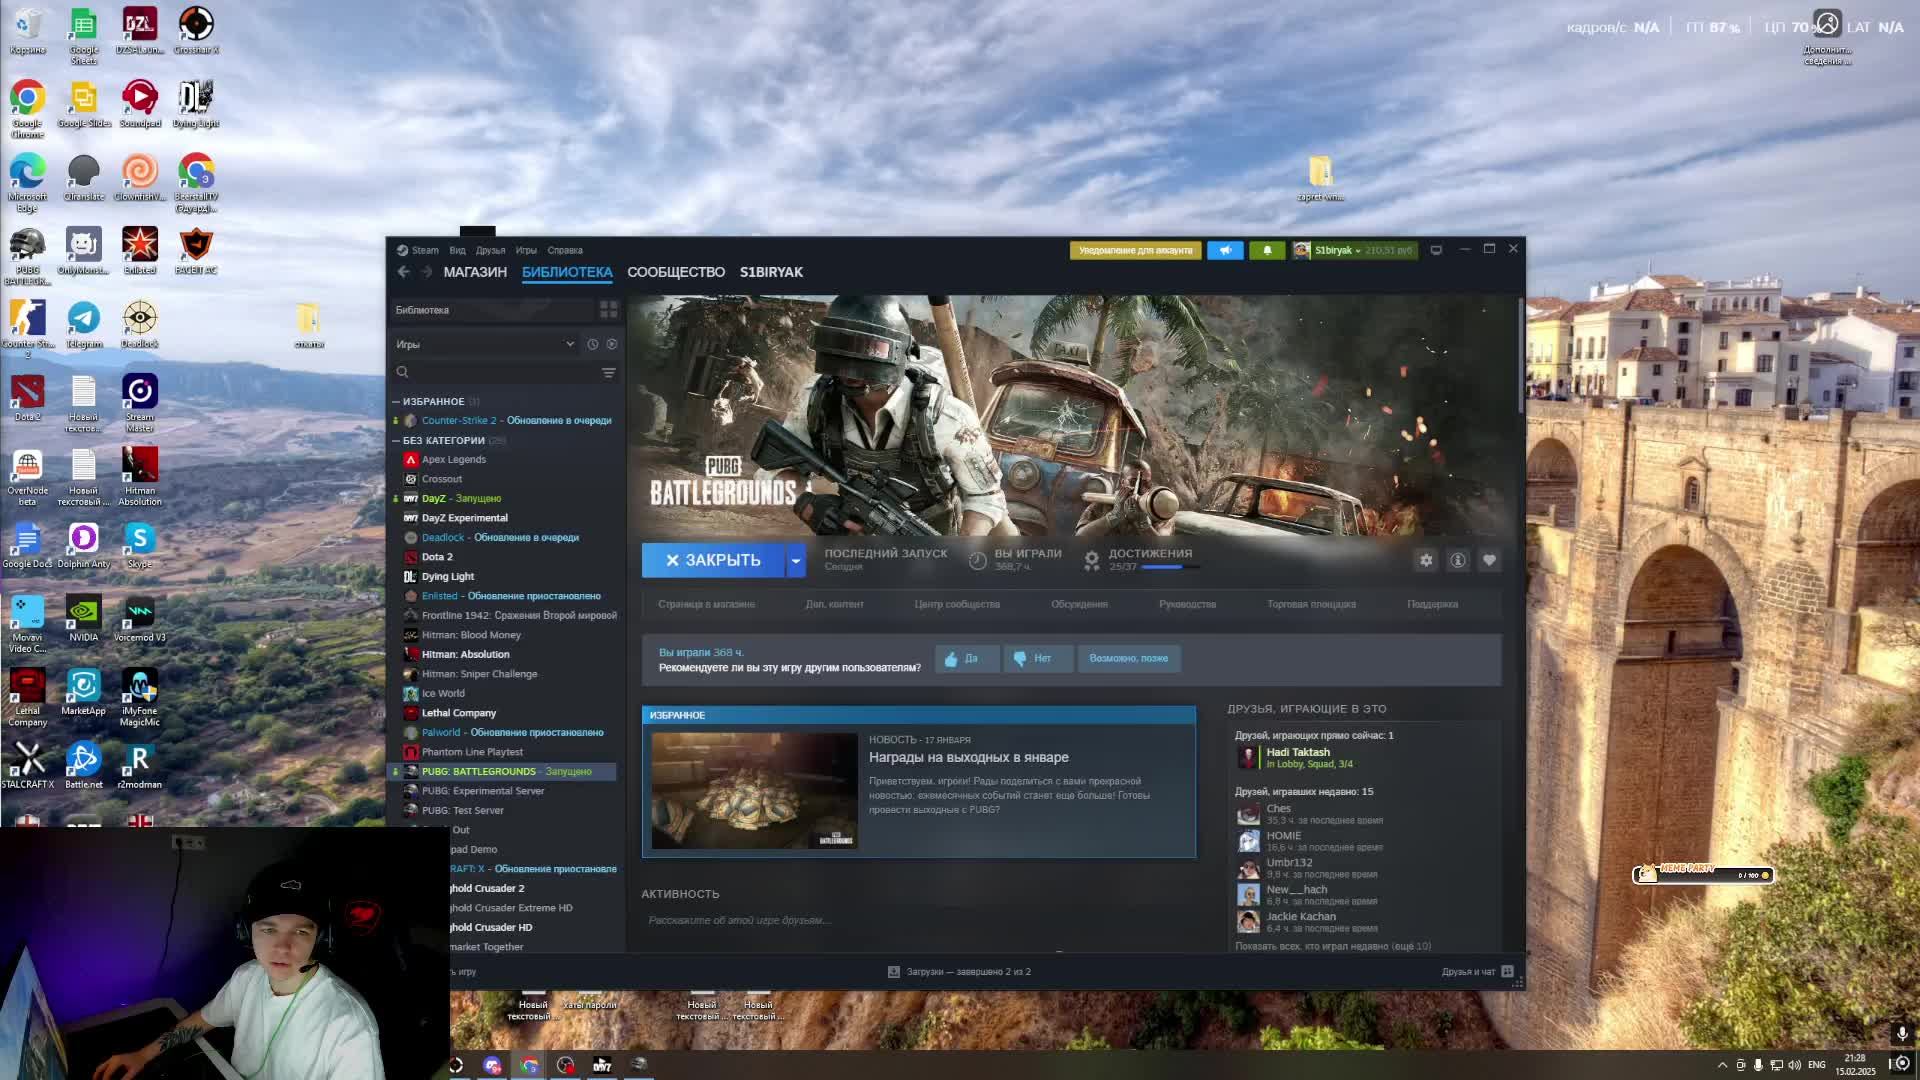Go back with navigation arrow
Screen dimensions: 1920x1080
click(403, 272)
